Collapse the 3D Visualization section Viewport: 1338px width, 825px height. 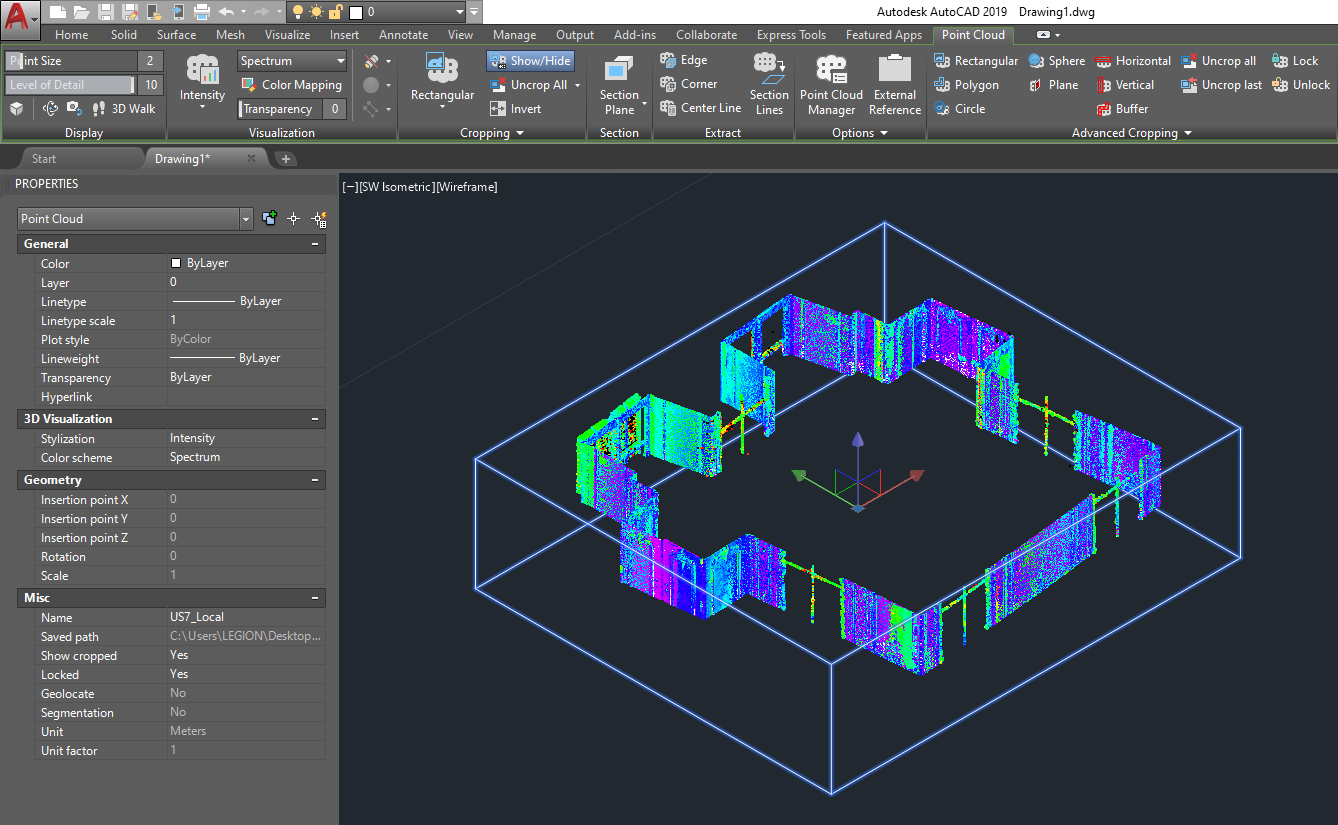pyautogui.click(x=315, y=419)
